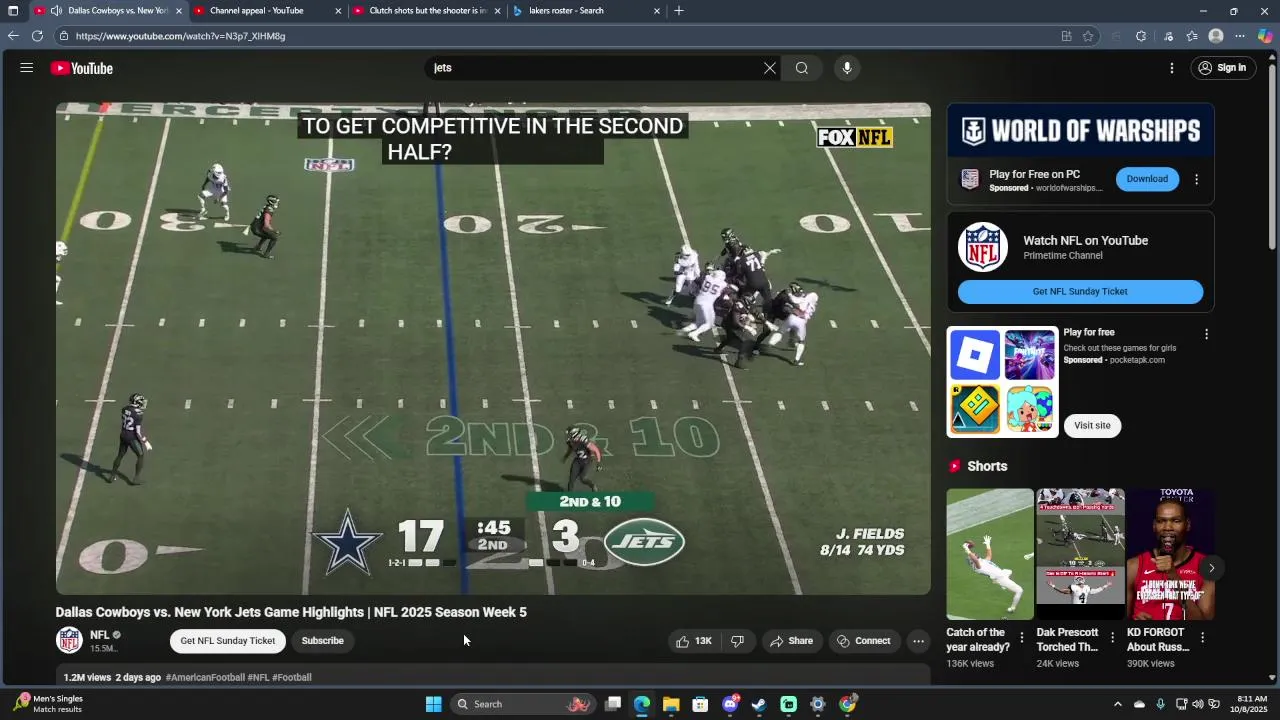Click the Sign in button

1222,68
